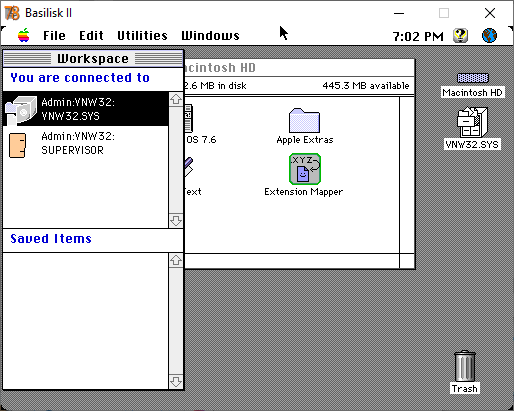Open the Apple Extras folder

point(304,121)
